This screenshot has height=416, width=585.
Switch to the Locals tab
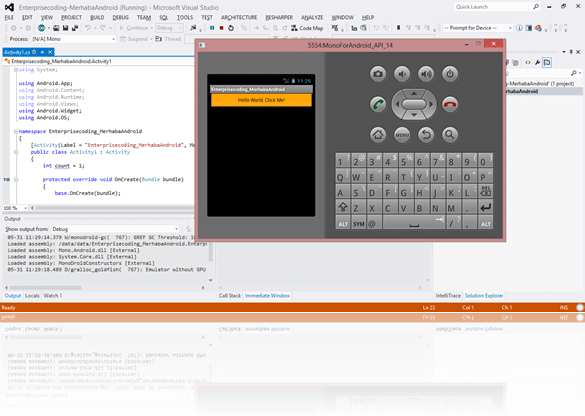pyautogui.click(x=32, y=295)
